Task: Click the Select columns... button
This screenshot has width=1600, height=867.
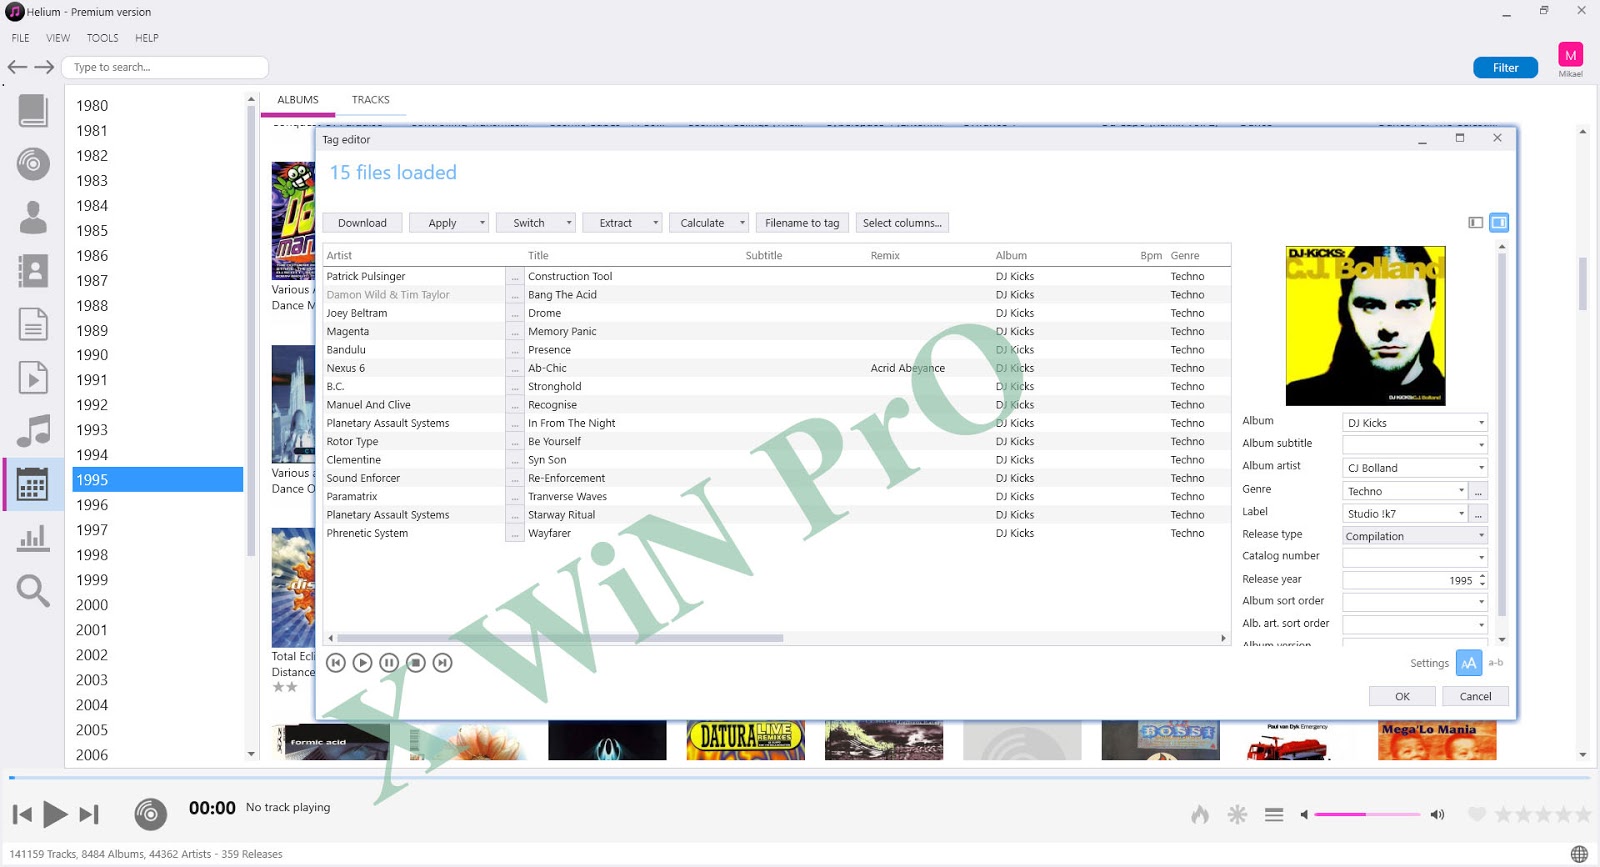Action: pyautogui.click(x=902, y=223)
